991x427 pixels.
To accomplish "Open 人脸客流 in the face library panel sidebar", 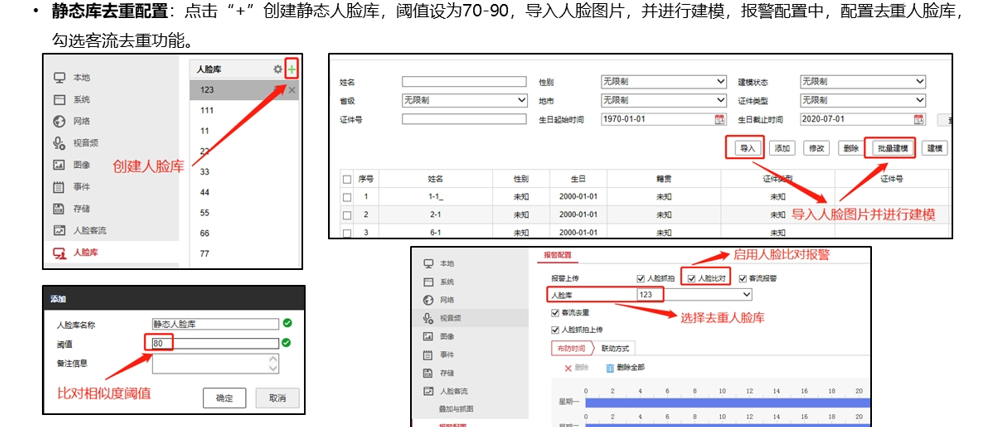I will click(90, 231).
